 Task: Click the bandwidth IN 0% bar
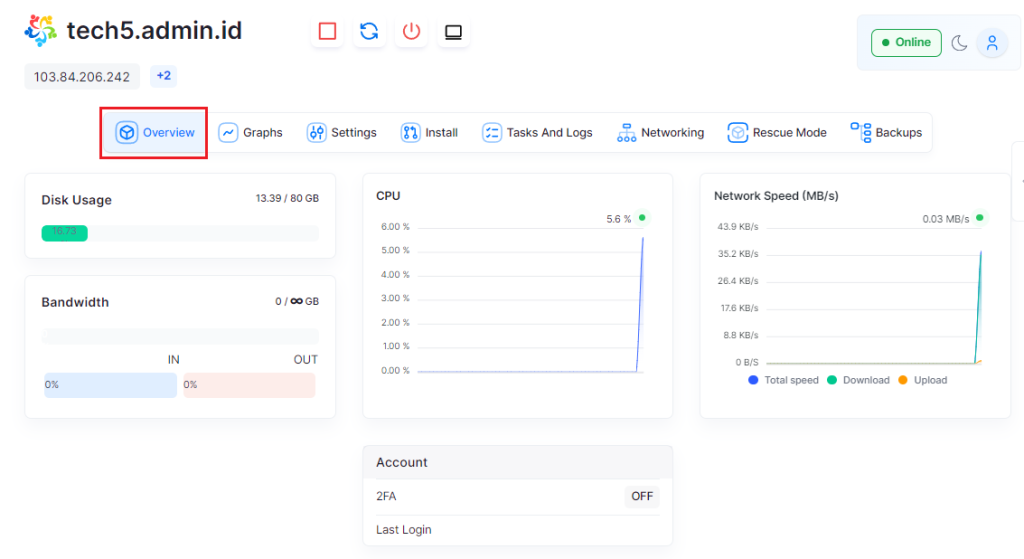click(x=110, y=385)
